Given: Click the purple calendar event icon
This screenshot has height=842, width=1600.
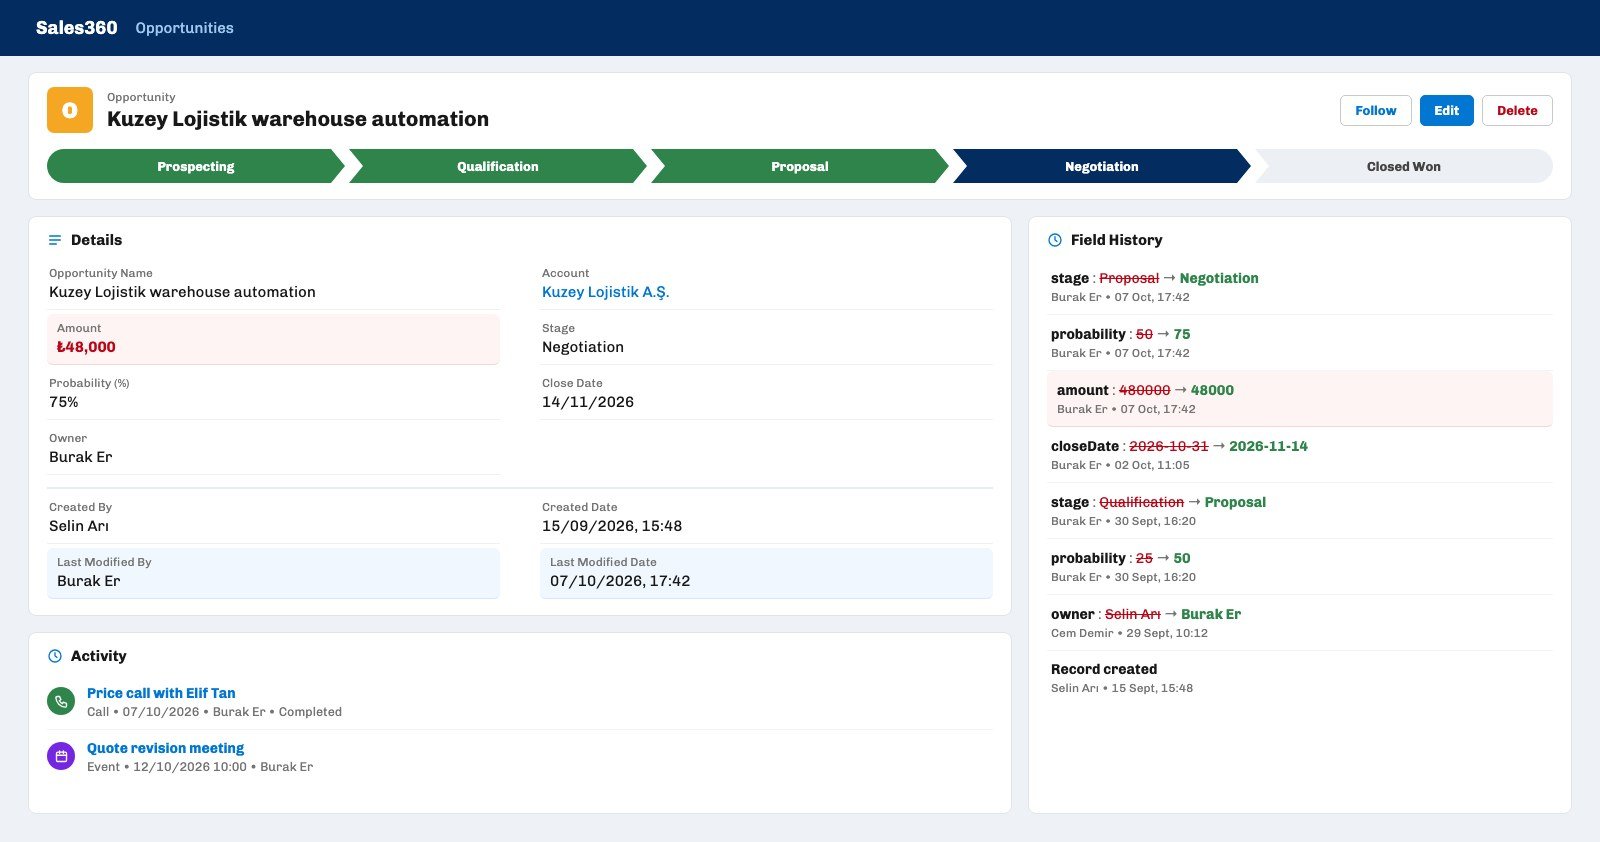Looking at the screenshot, I should click(x=61, y=757).
